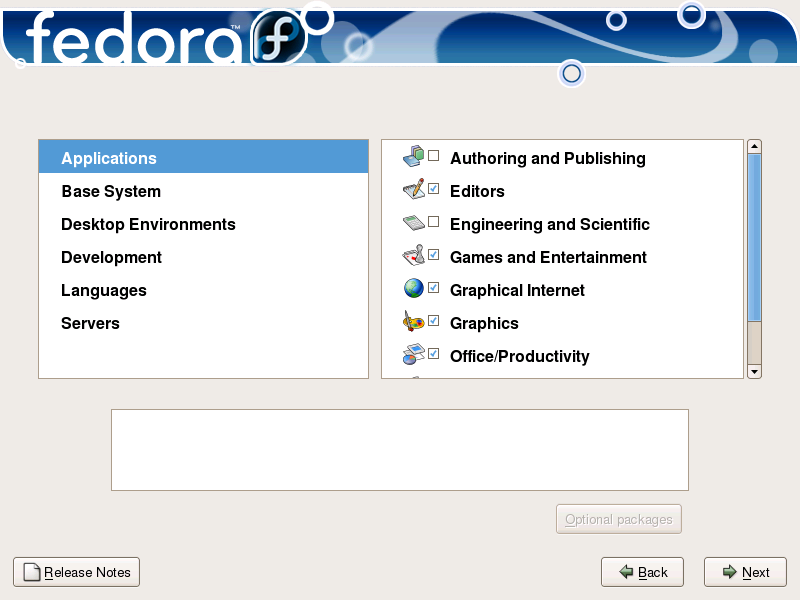Open the Release Notes
The width and height of the screenshot is (800, 600).
coord(77,572)
